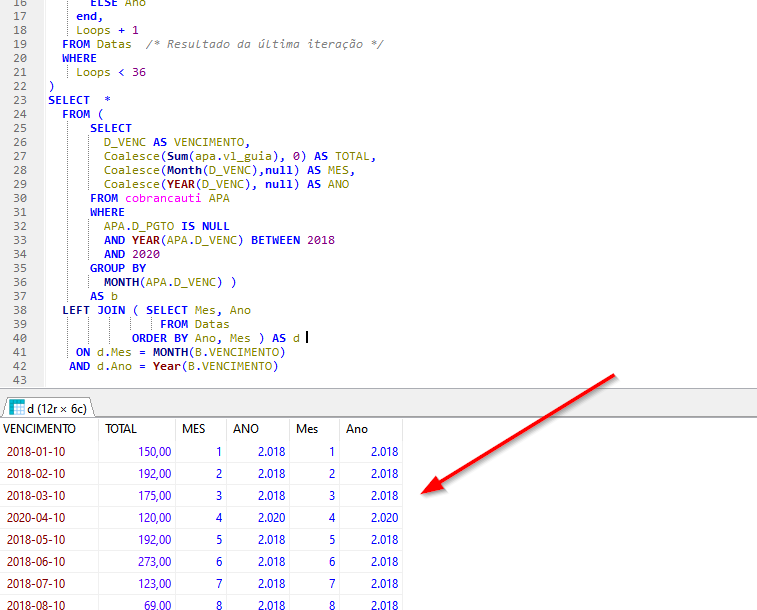757x610 pixels.
Task: Click the uppercase ANO column header
Action: [246, 429]
